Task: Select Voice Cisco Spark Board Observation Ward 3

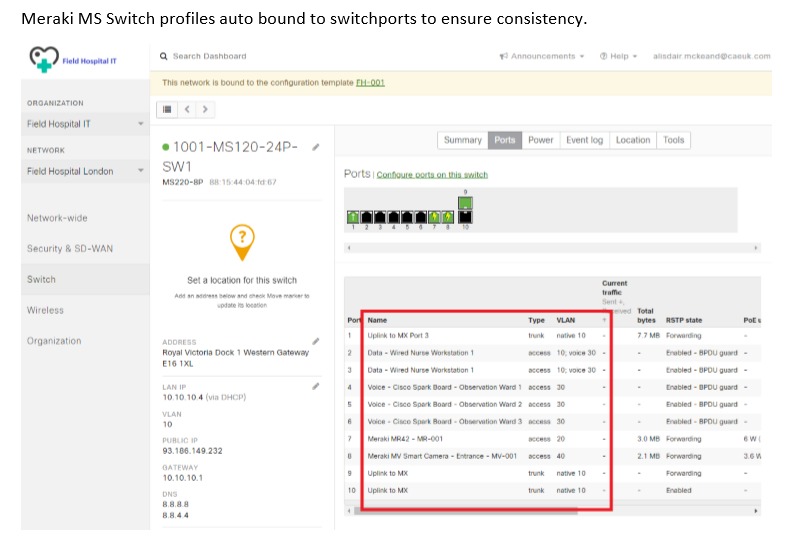Action: coord(552,422)
